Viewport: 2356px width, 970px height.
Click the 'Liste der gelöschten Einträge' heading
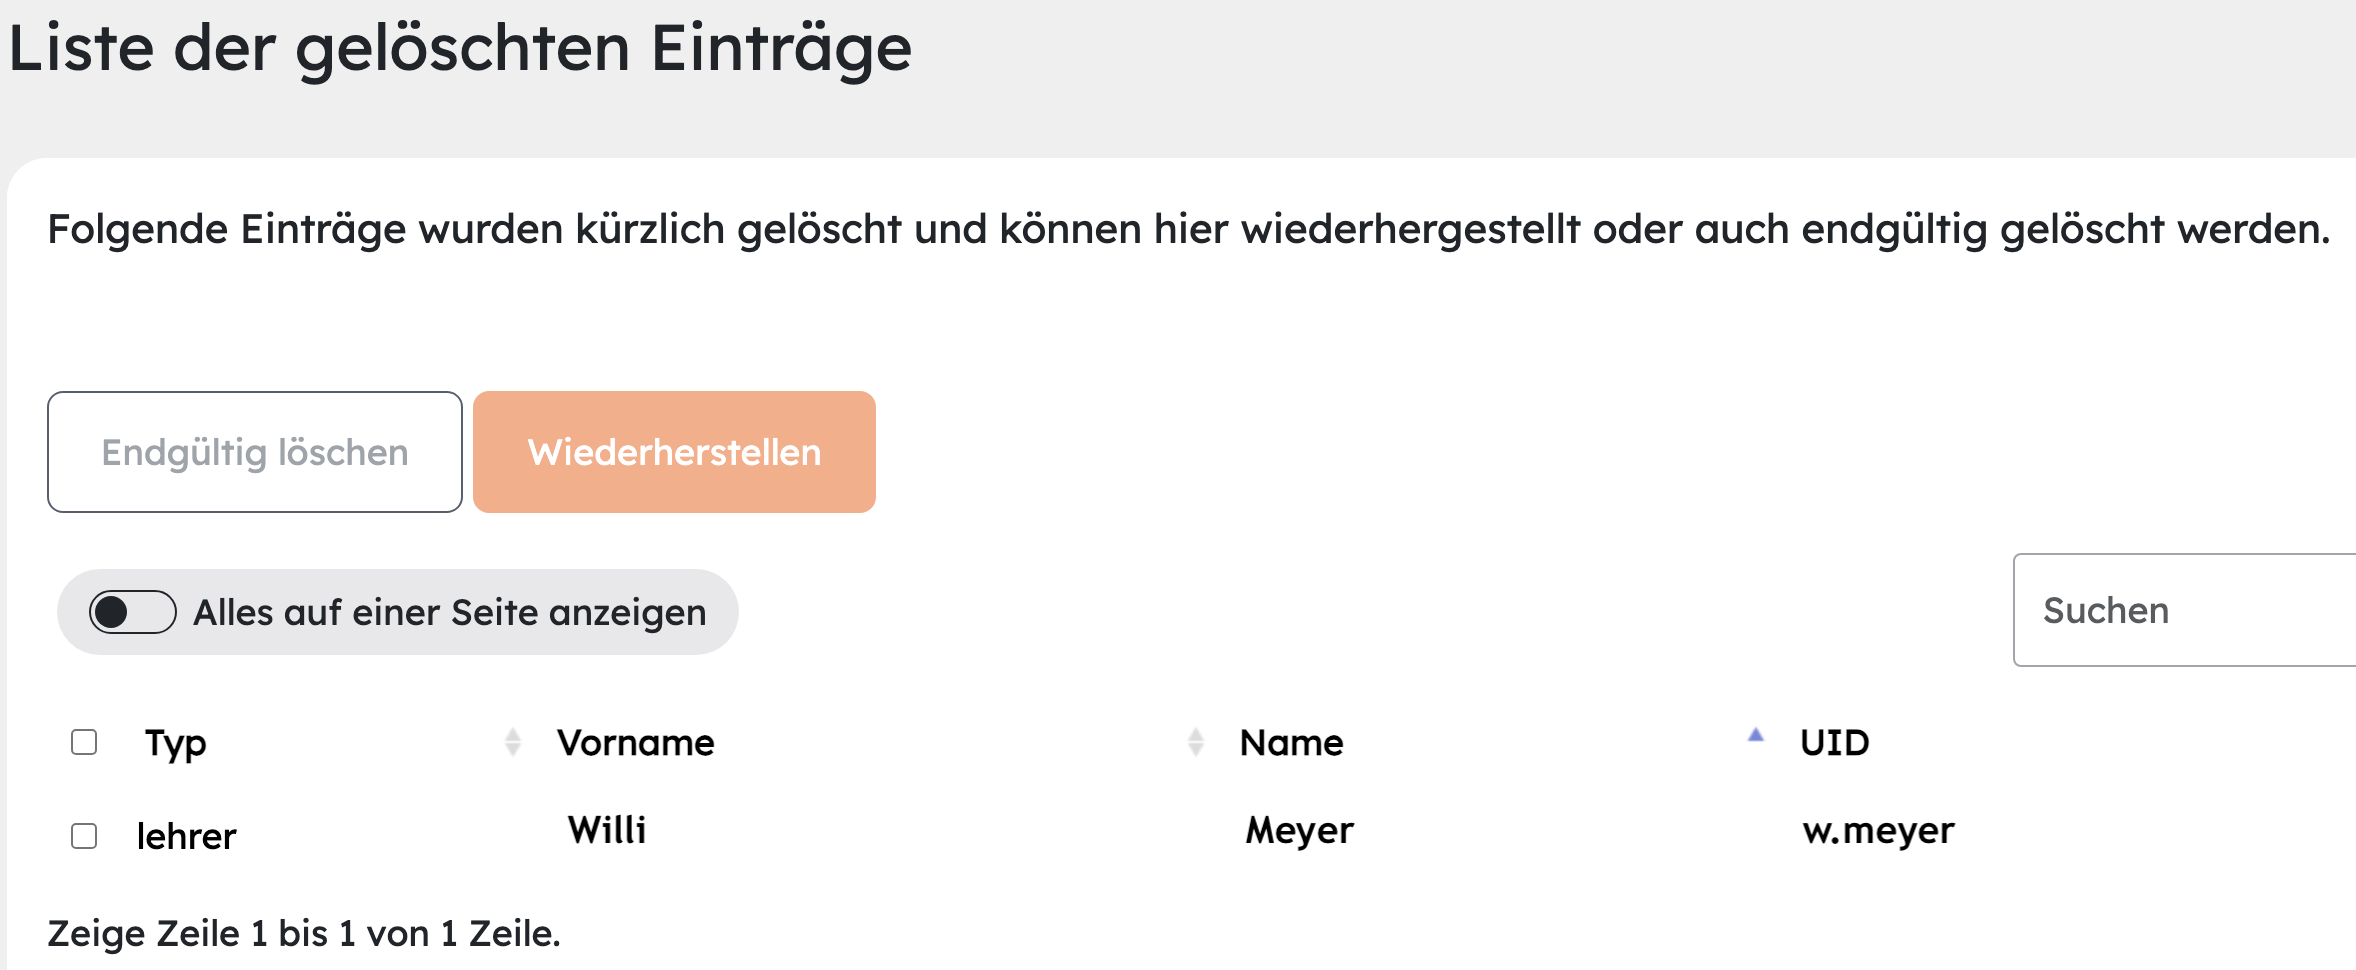460,48
